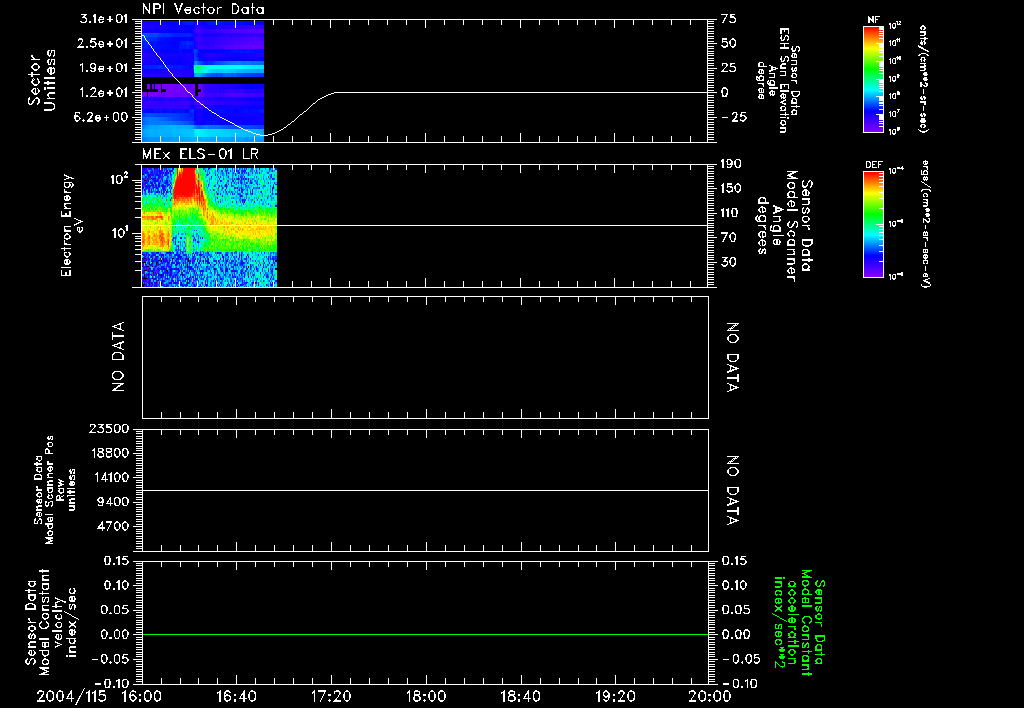1024x708 pixels.
Task: Click the "NO DATA" label left of the empty panel
Action: click(118, 357)
